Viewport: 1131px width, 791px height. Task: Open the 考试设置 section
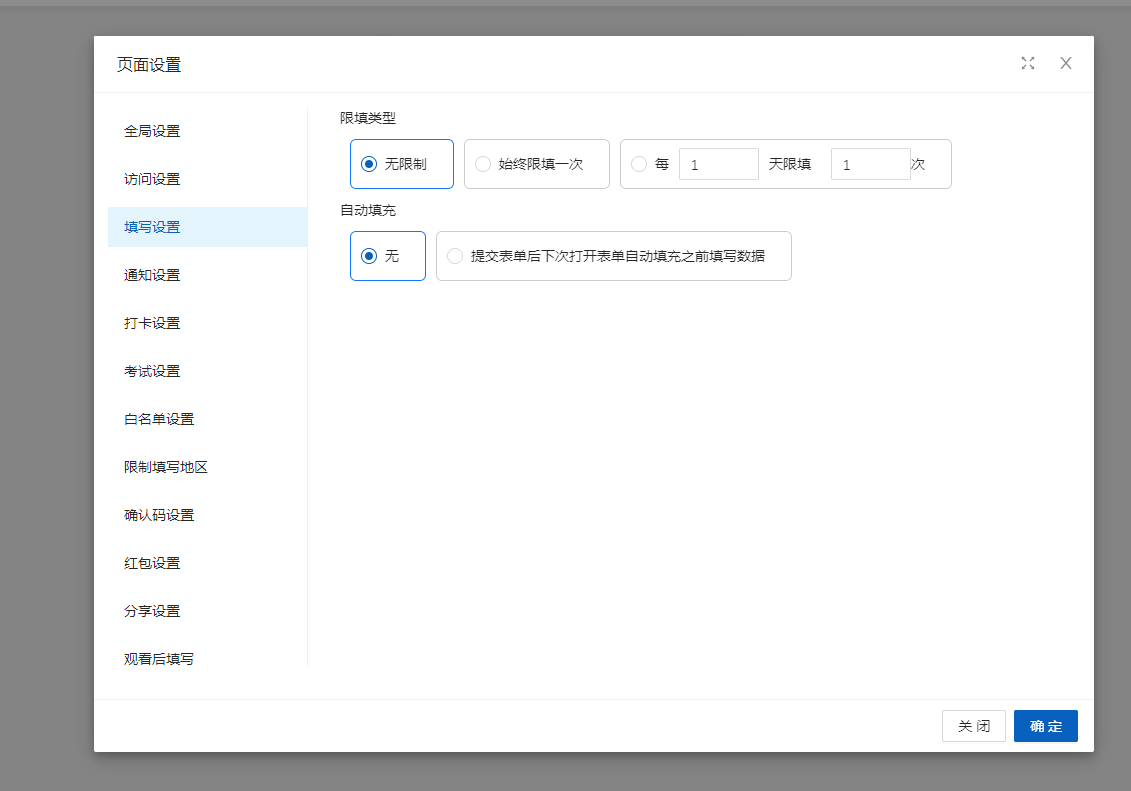pyautogui.click(x=152, y=371)
